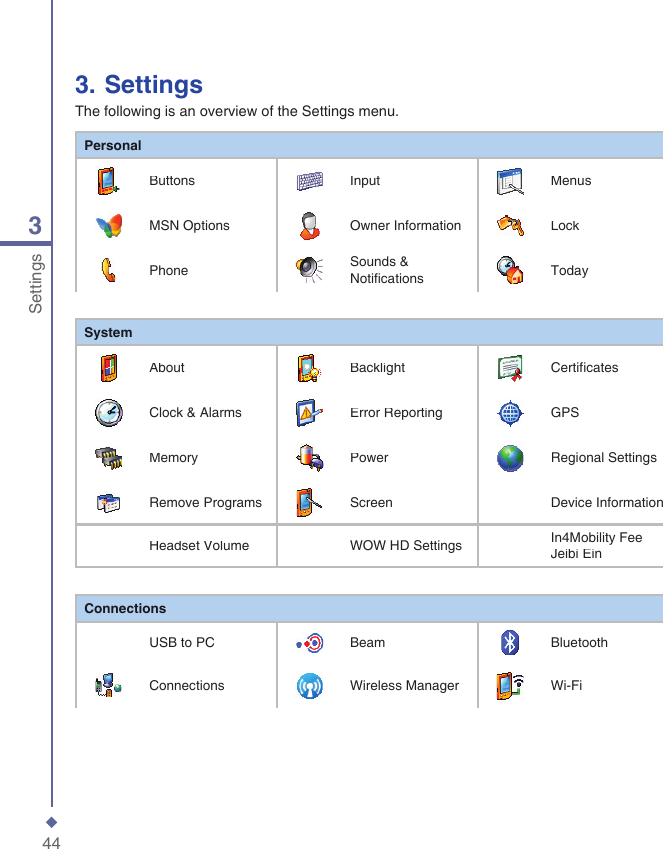Select the Personal section header
The width and height of the screenshot is (663, 849).
pos(369,146)
